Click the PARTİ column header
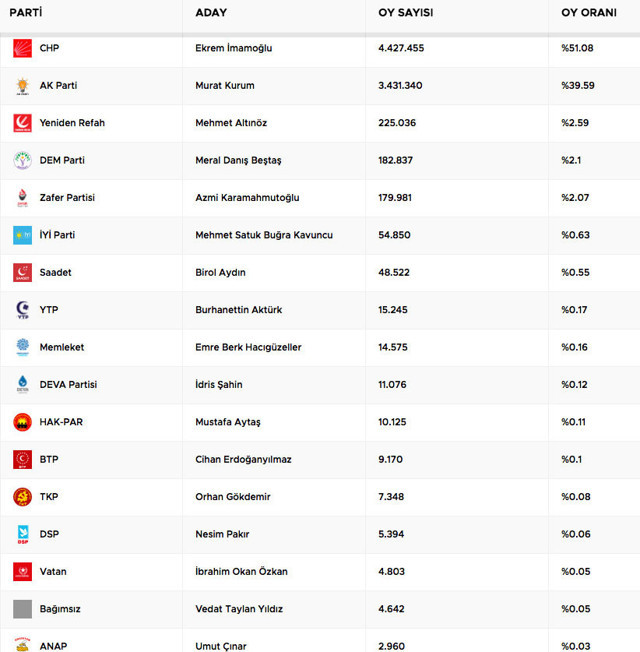The height and width of the screenshot is (652, 640). [x=26, y=13]
